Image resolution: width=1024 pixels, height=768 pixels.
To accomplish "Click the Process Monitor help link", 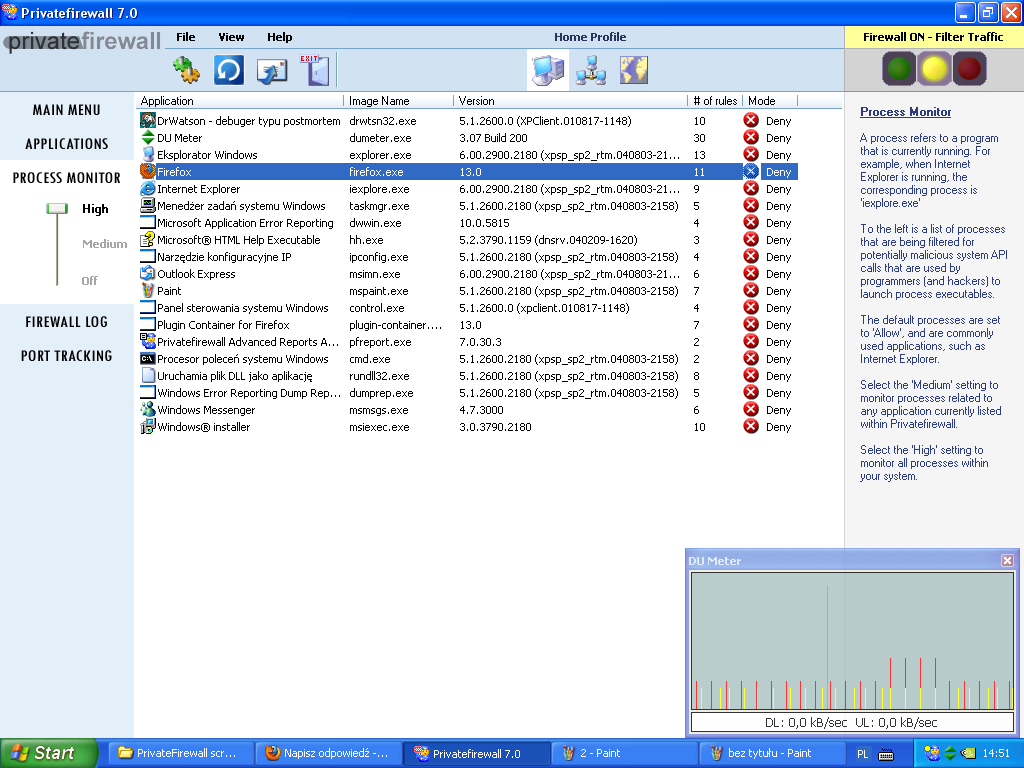I will (x=905, y=112).
